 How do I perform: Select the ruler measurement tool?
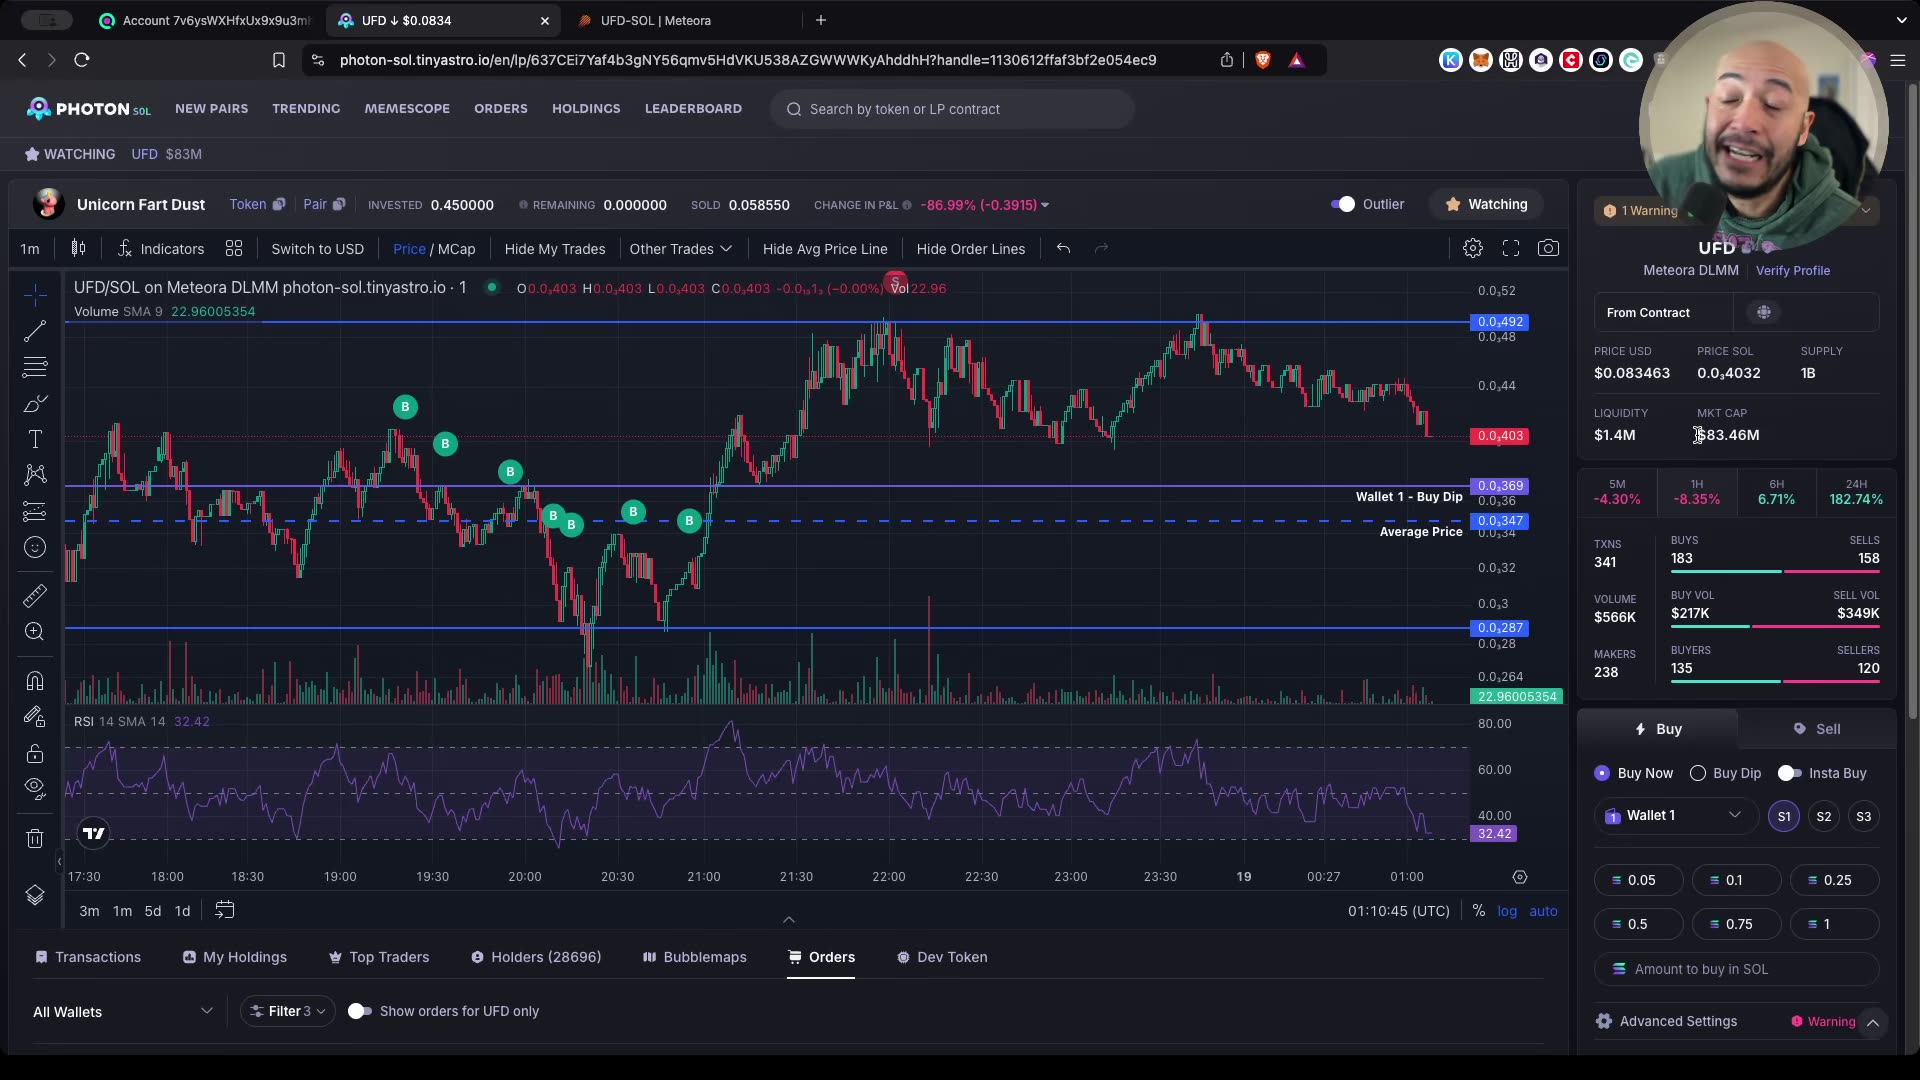(x=35, y=595)
